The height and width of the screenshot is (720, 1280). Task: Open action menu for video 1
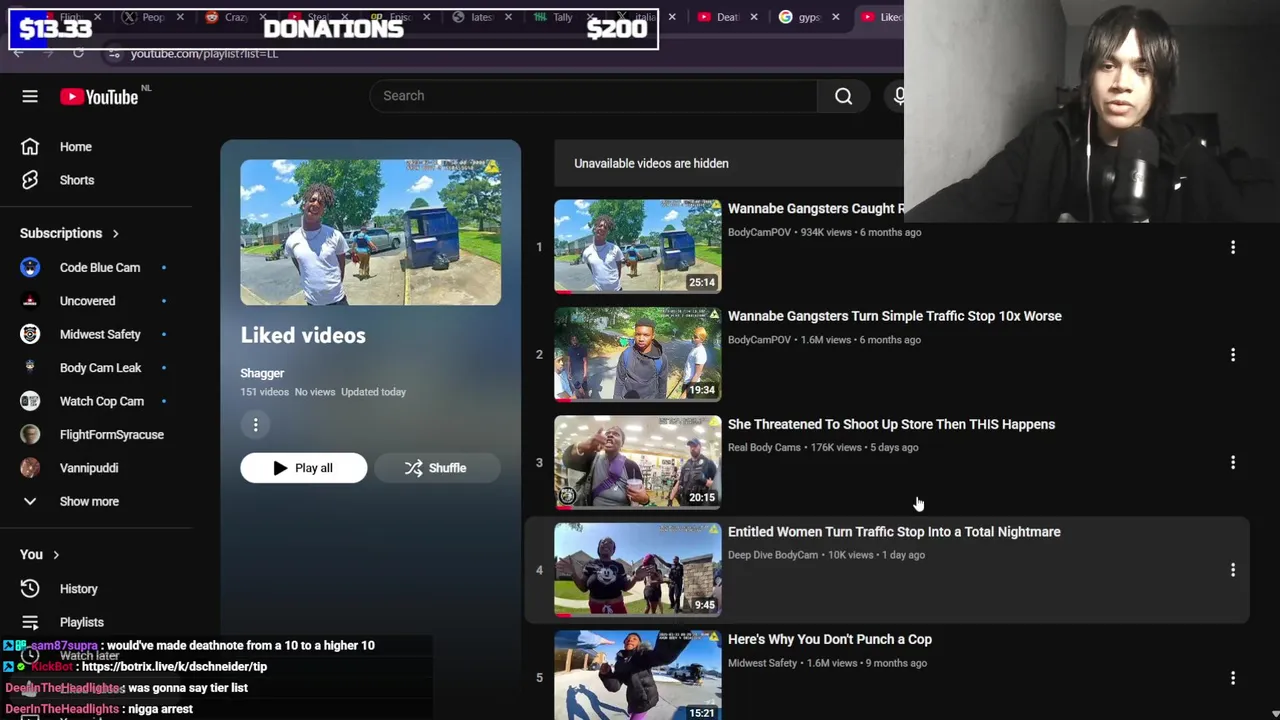1233,247
